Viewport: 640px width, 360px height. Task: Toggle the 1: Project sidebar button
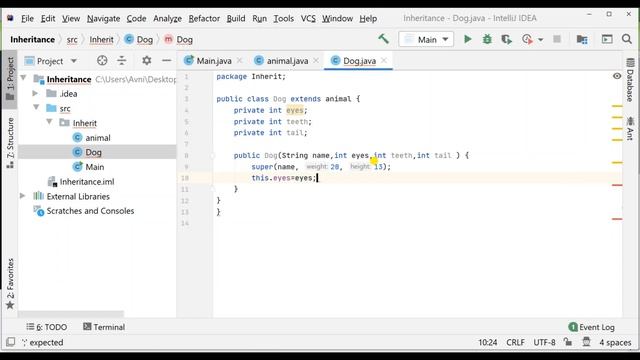10,79
